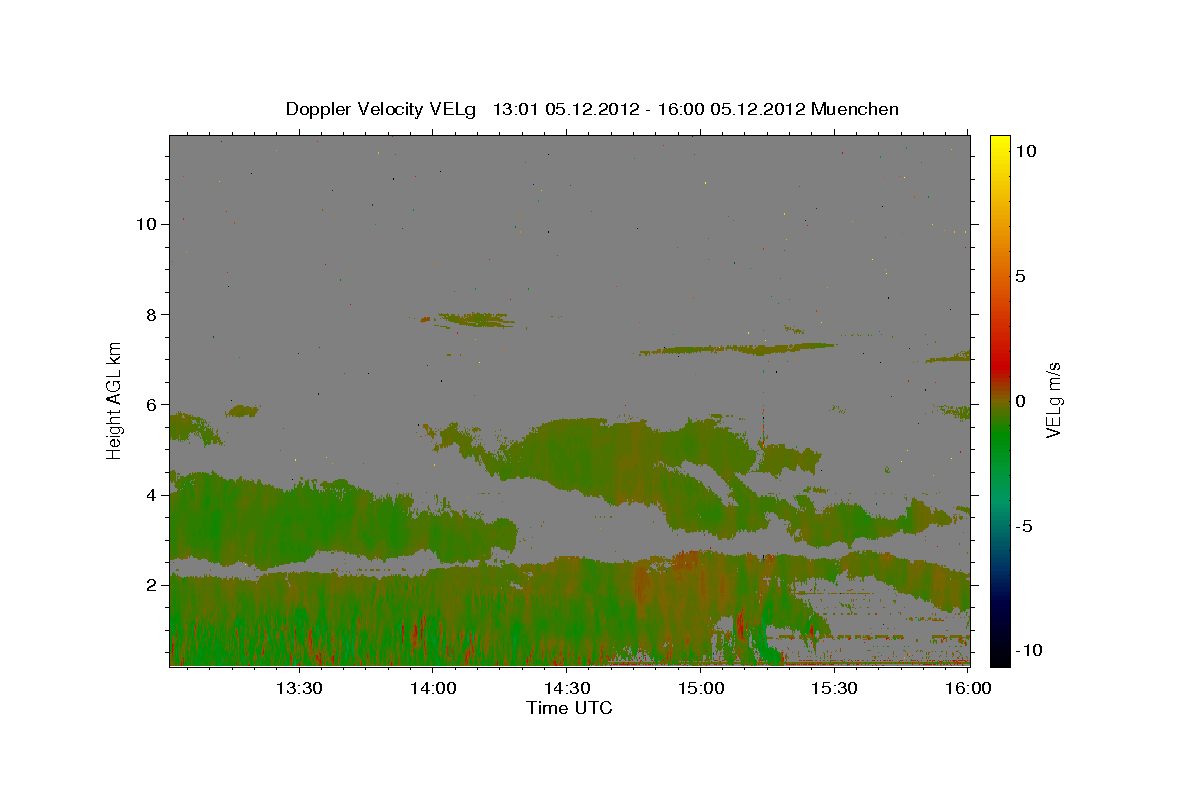The height and width of the screenshot is (800, 1200).
Task: Click the 'VELg m/s' colorbar label
Action: tap(1053, 400)
